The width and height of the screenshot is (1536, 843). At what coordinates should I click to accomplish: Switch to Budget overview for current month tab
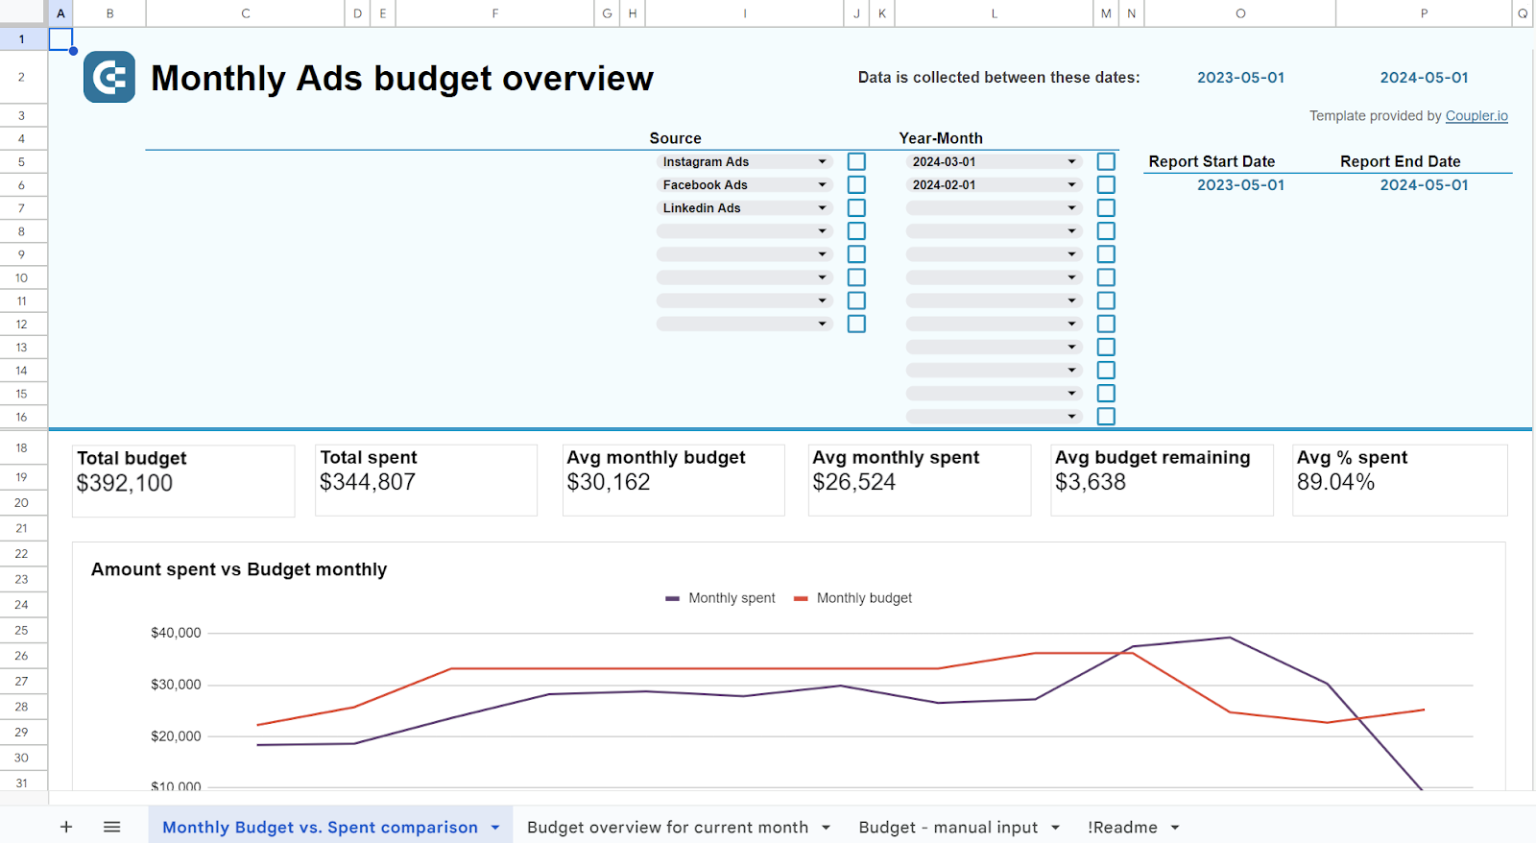coord(668,827)
